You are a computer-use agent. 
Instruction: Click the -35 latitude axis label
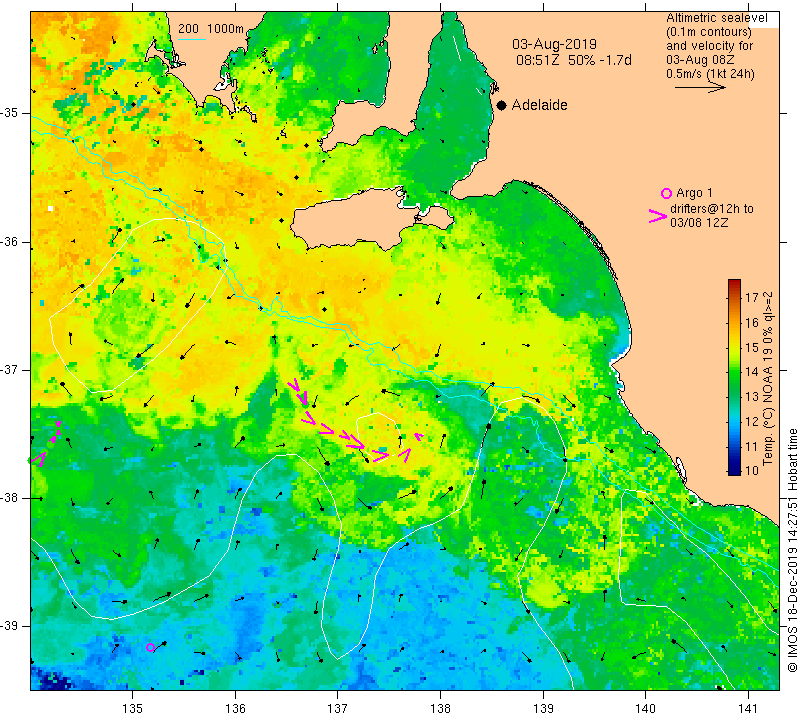tap(11, 113)
